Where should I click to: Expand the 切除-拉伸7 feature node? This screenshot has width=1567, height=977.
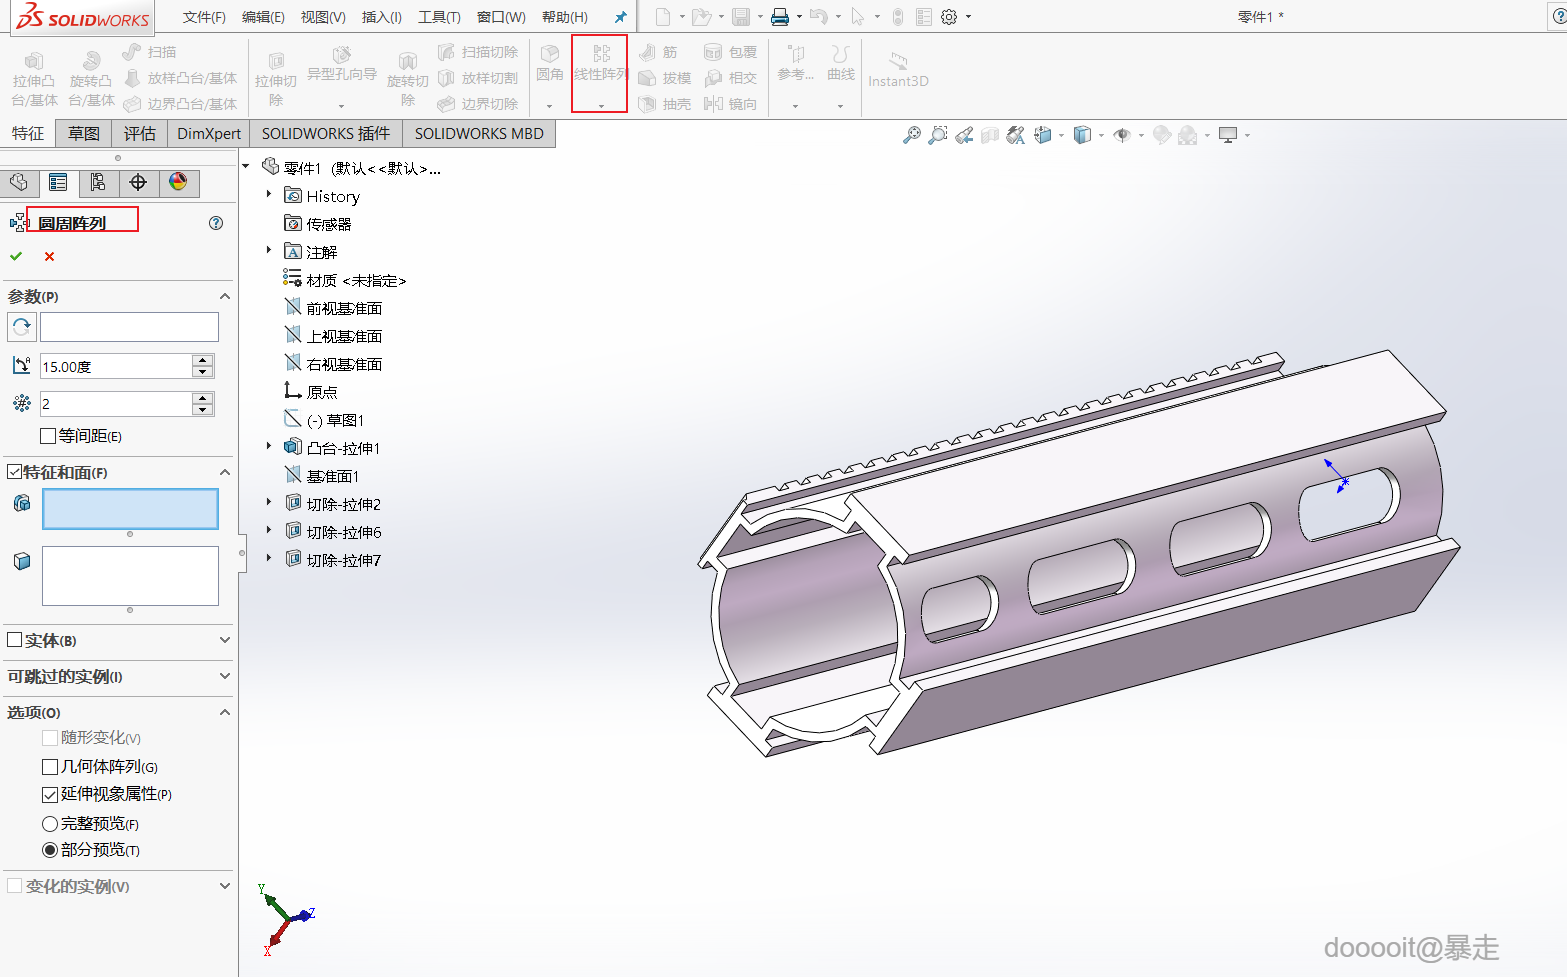(x=269, y=559)
